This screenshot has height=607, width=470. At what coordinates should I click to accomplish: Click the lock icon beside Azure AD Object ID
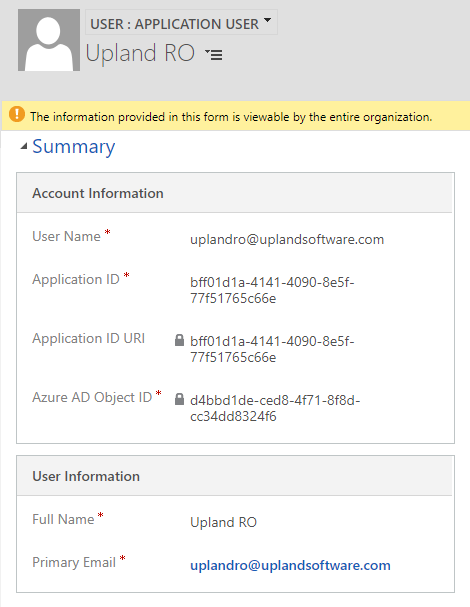[x=179, y=399]
